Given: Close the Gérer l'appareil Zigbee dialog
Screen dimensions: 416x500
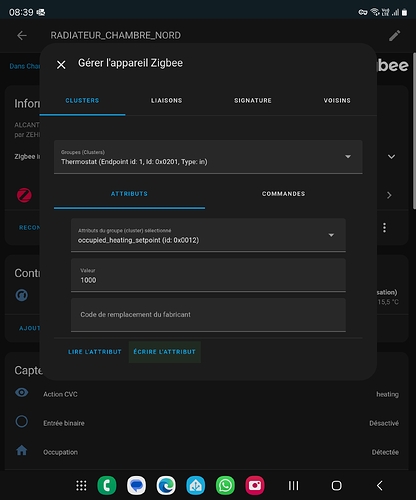Looking at the screenshot, I should pyautogui.click(x=61, y=65).
